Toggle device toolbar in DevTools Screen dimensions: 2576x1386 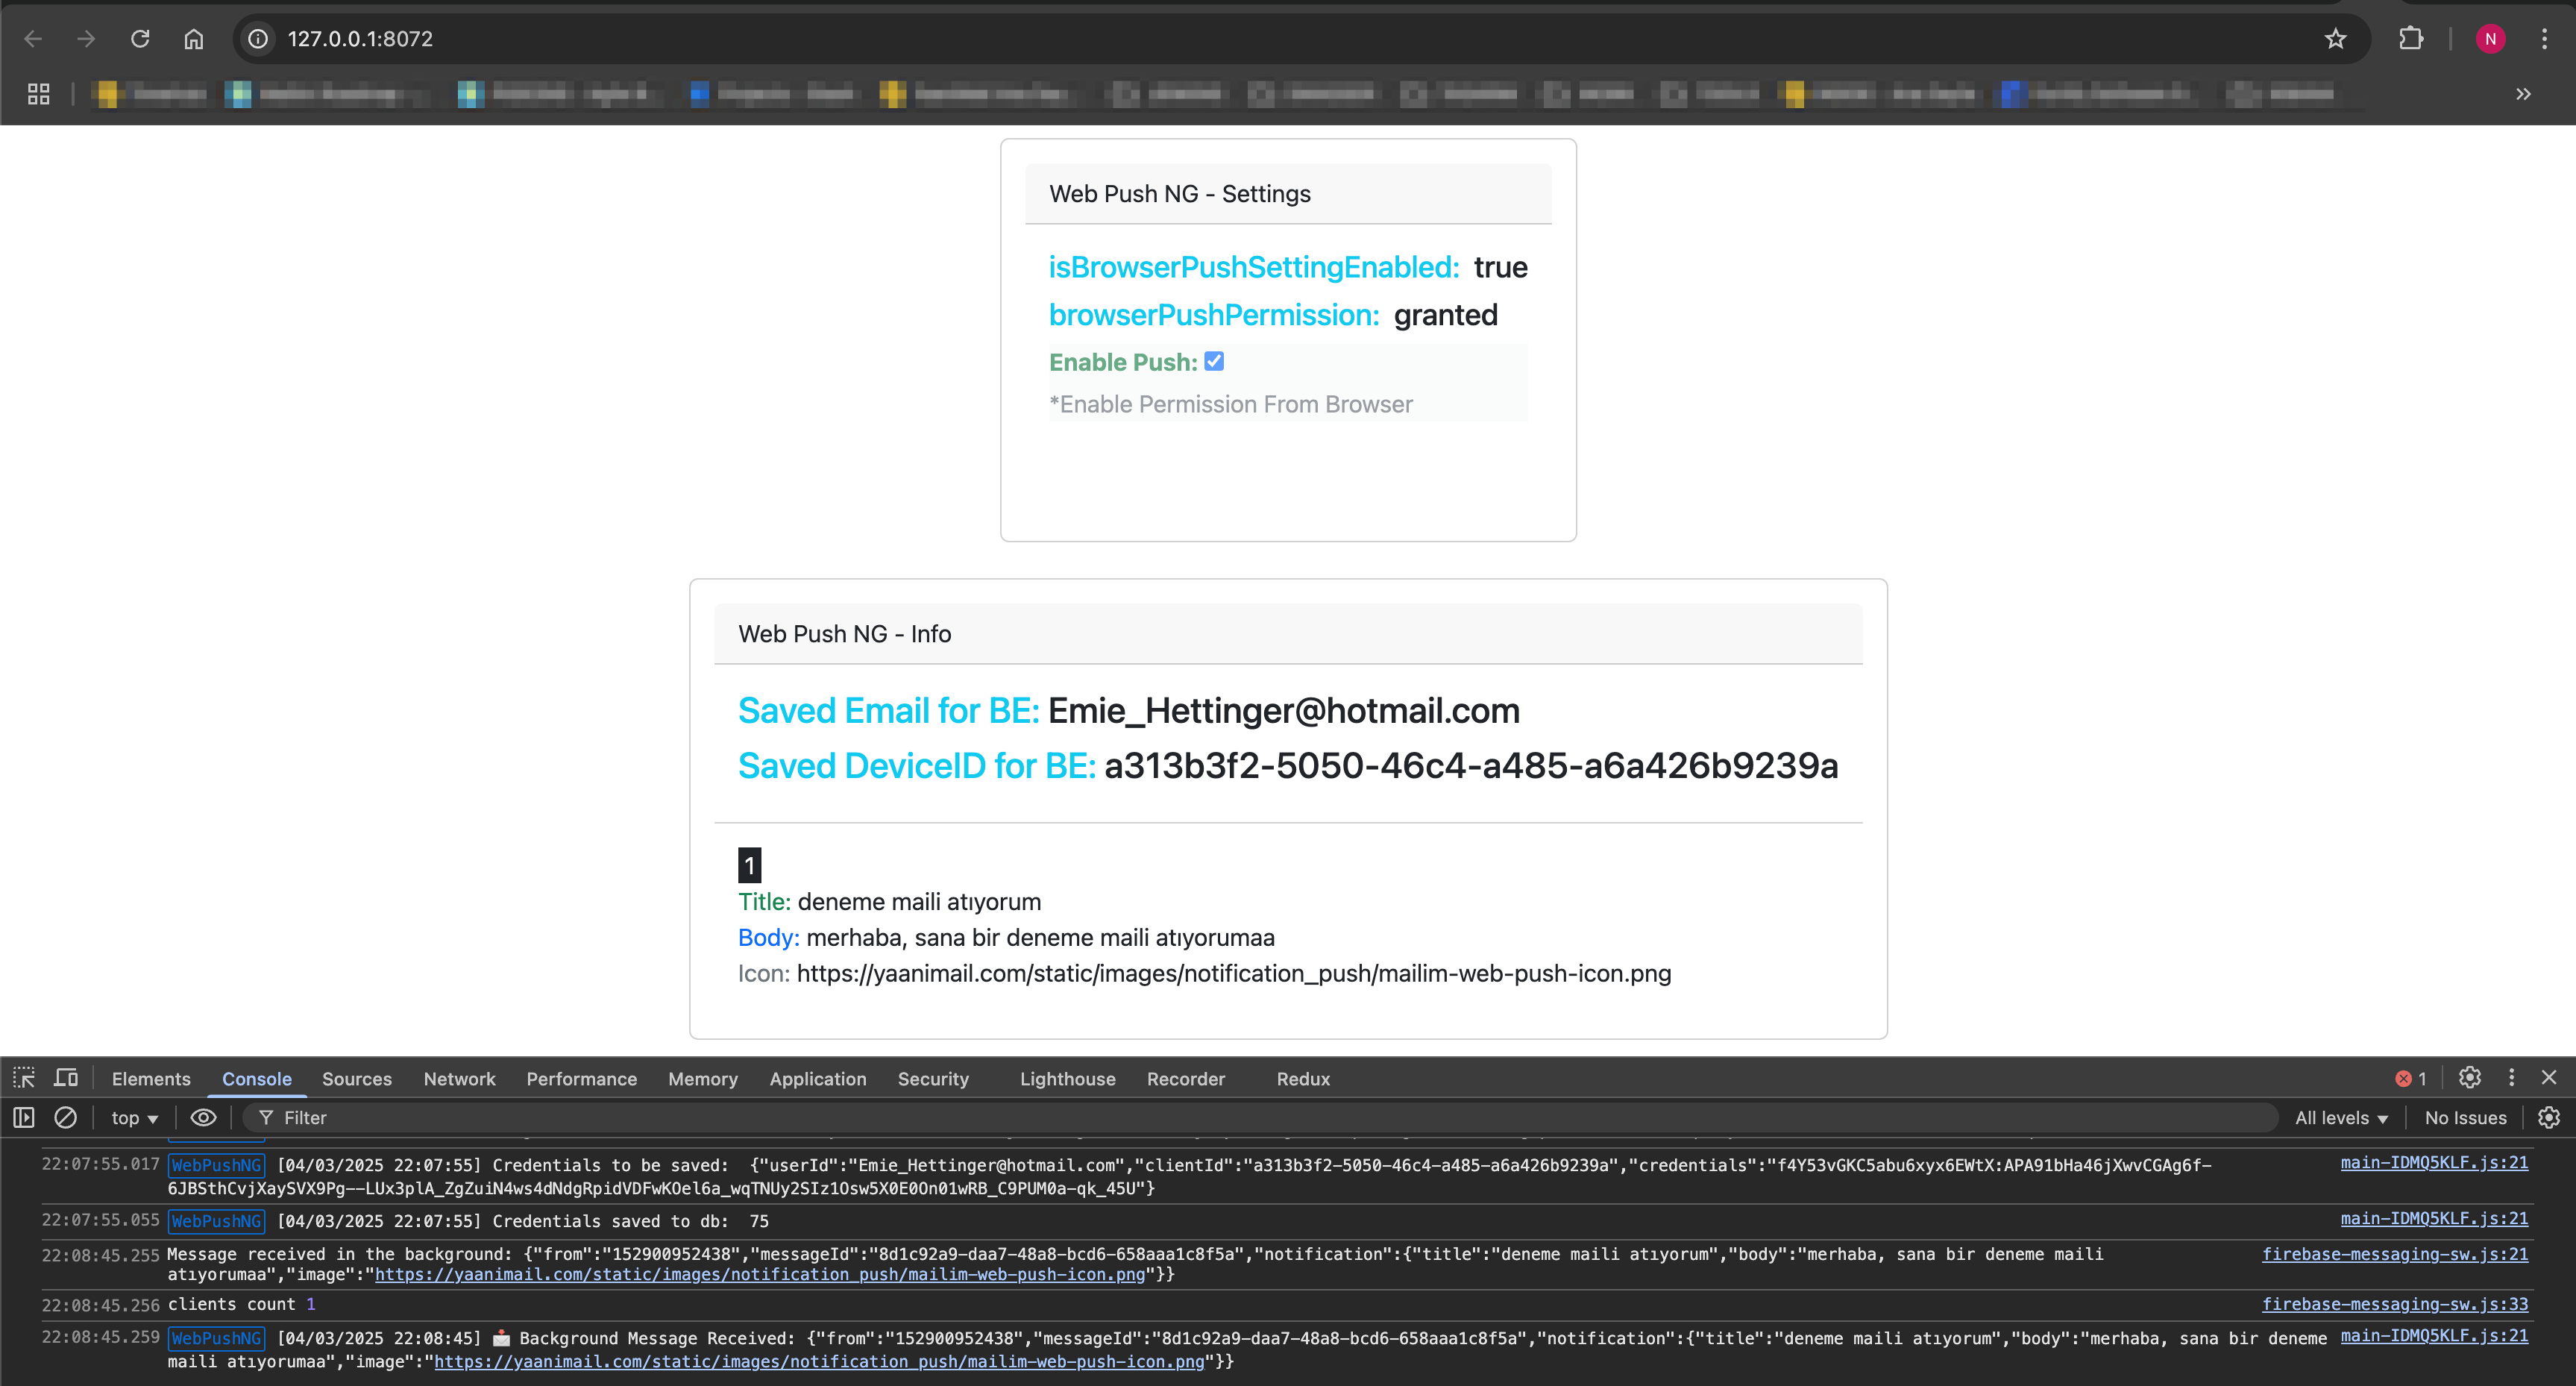tap(66, 1078)
